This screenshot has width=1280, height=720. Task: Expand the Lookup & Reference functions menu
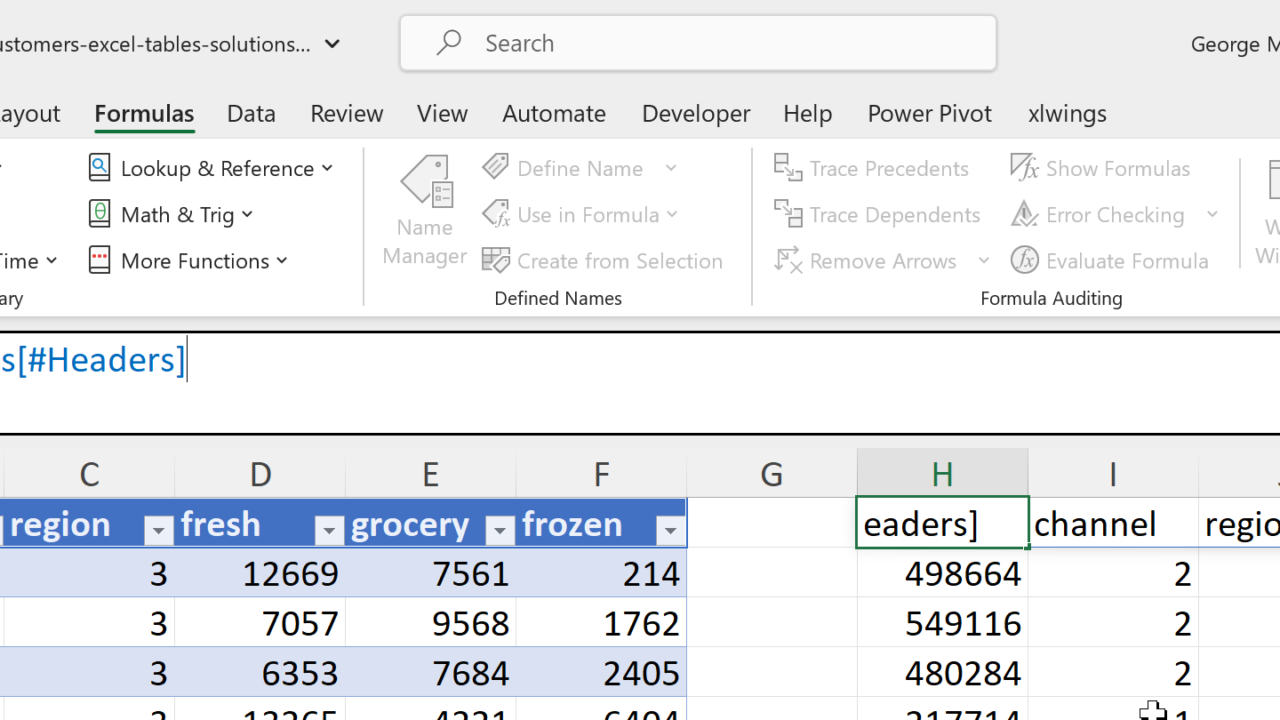click(211, 168)
